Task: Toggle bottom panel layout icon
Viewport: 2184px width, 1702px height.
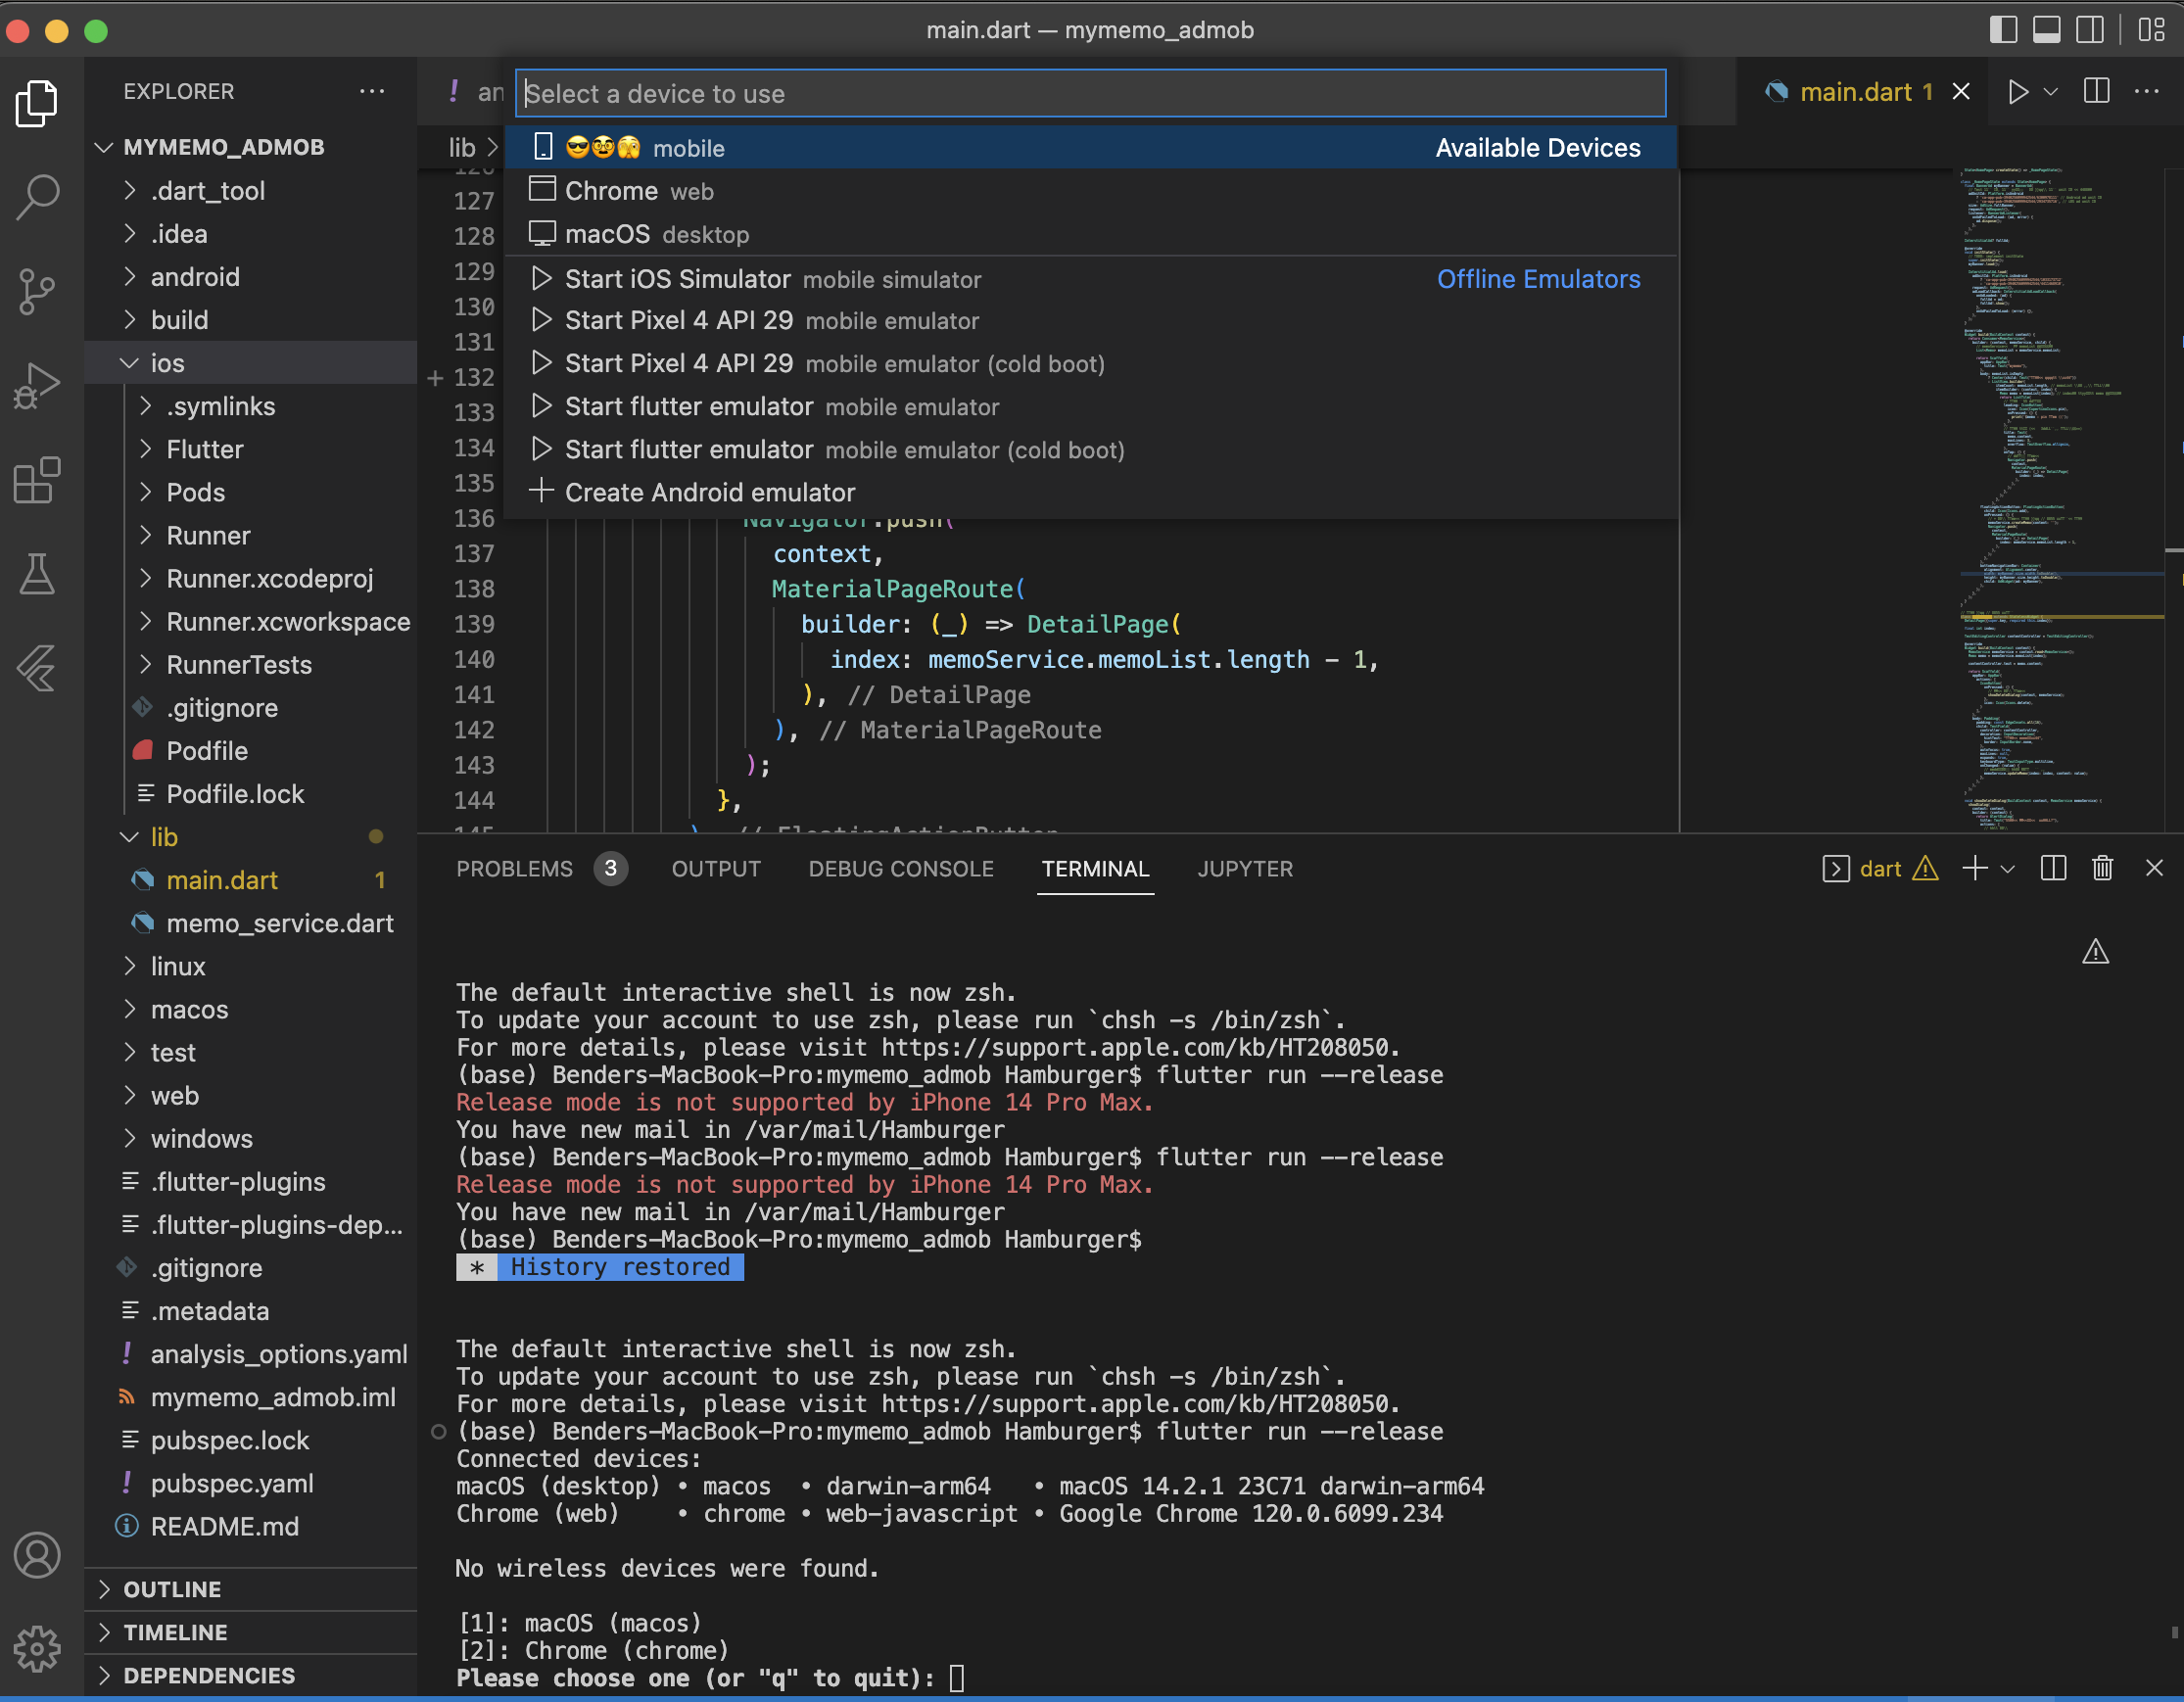Action: (x=2046, y=30)
